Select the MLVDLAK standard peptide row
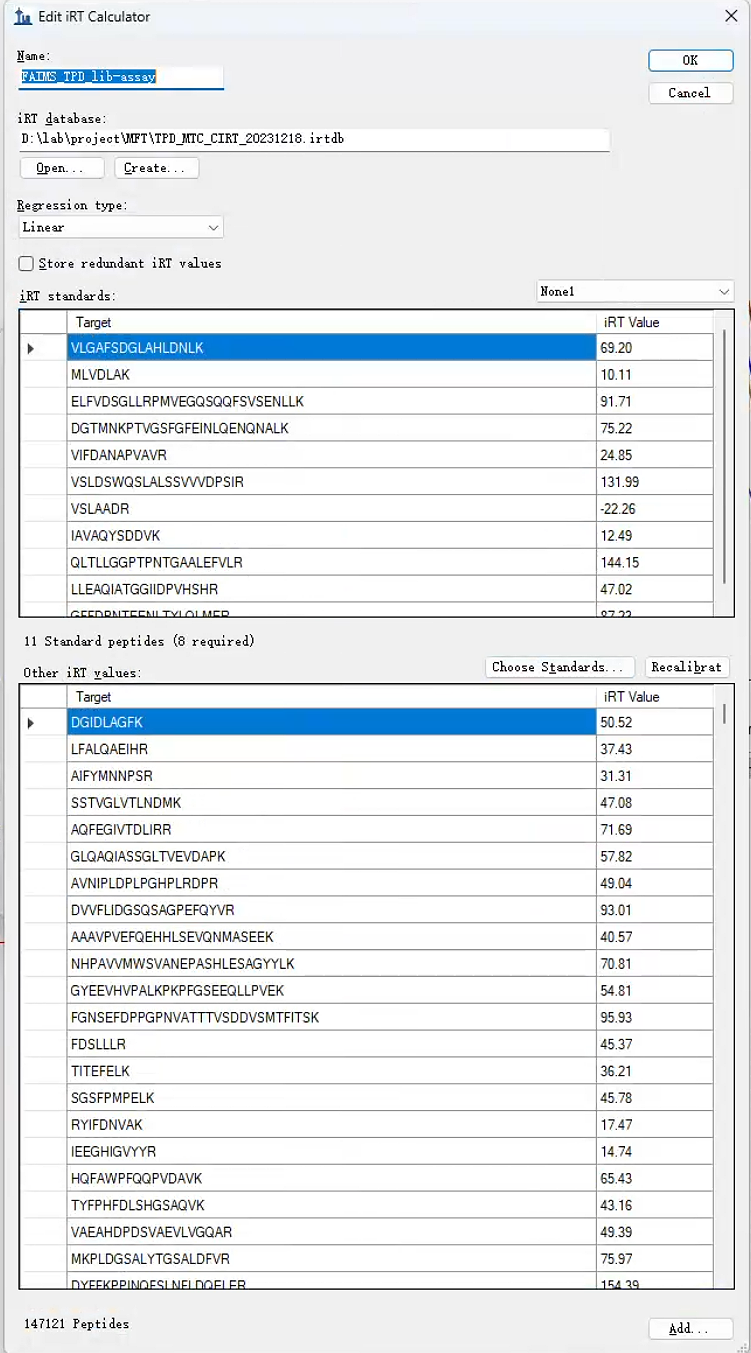The height and width of the screenshot is (1353, 751). (x=330, y=375)
